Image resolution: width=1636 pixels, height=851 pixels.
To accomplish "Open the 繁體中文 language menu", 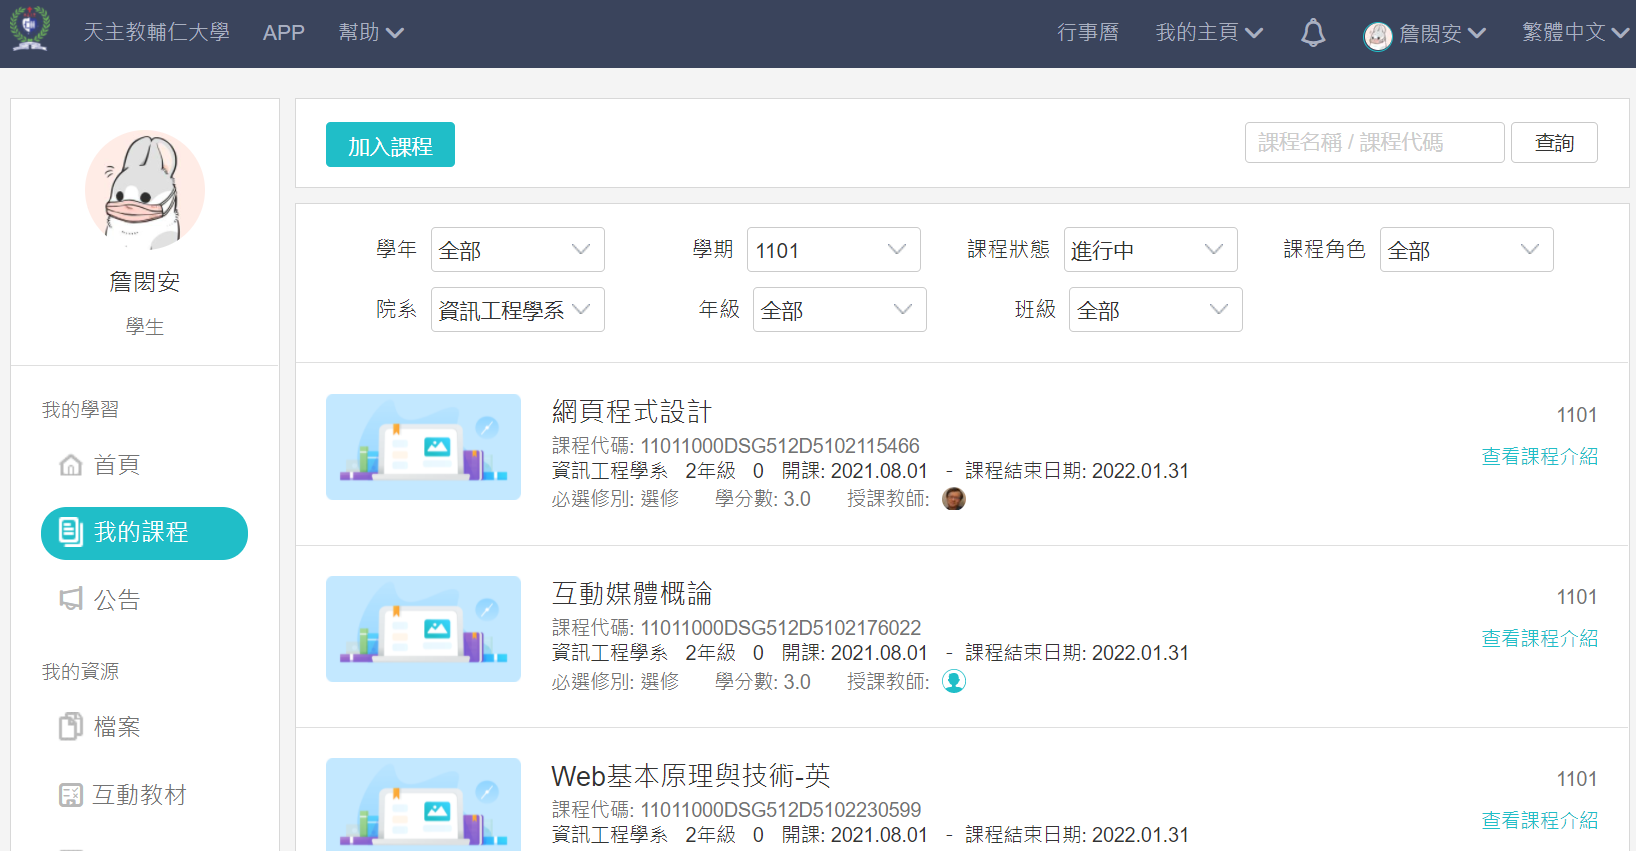I will 1576,33.
